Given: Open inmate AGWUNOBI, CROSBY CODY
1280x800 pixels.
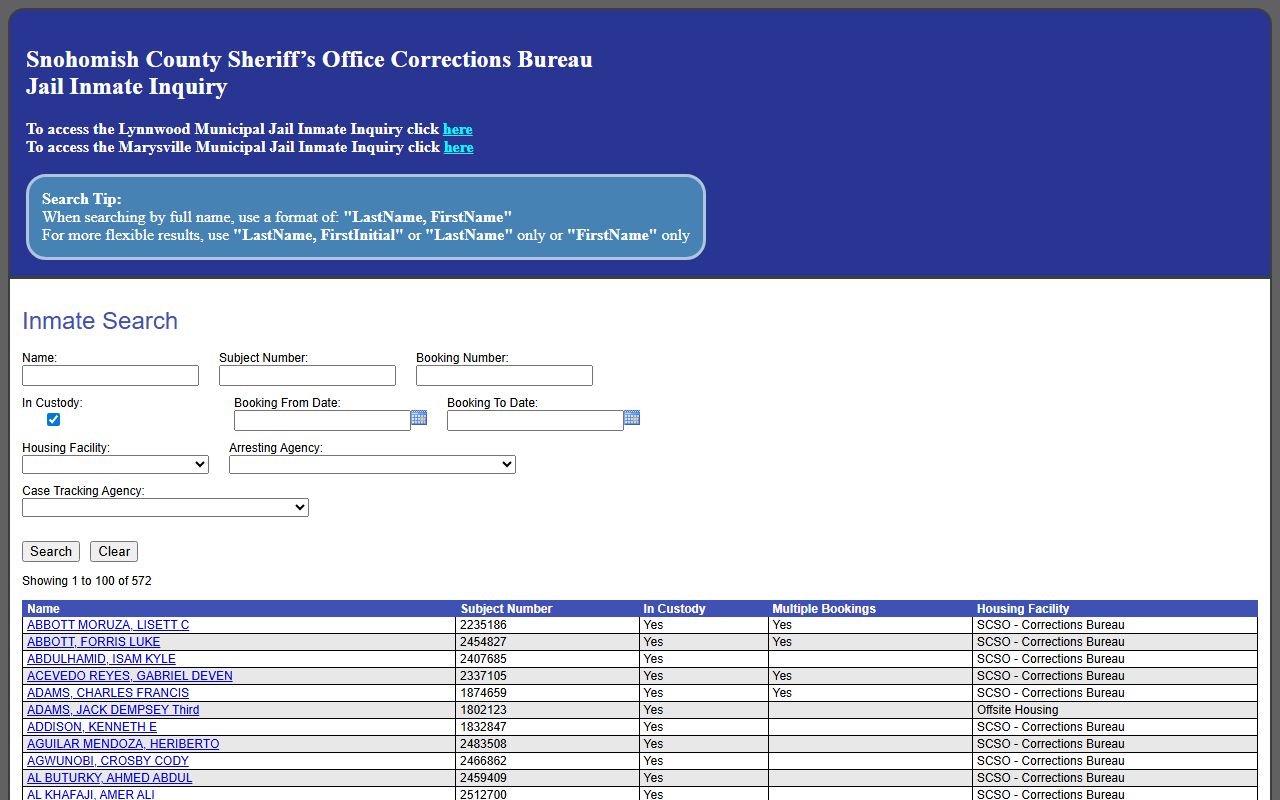Looking at the screenshot, I should tap(108, 761).
